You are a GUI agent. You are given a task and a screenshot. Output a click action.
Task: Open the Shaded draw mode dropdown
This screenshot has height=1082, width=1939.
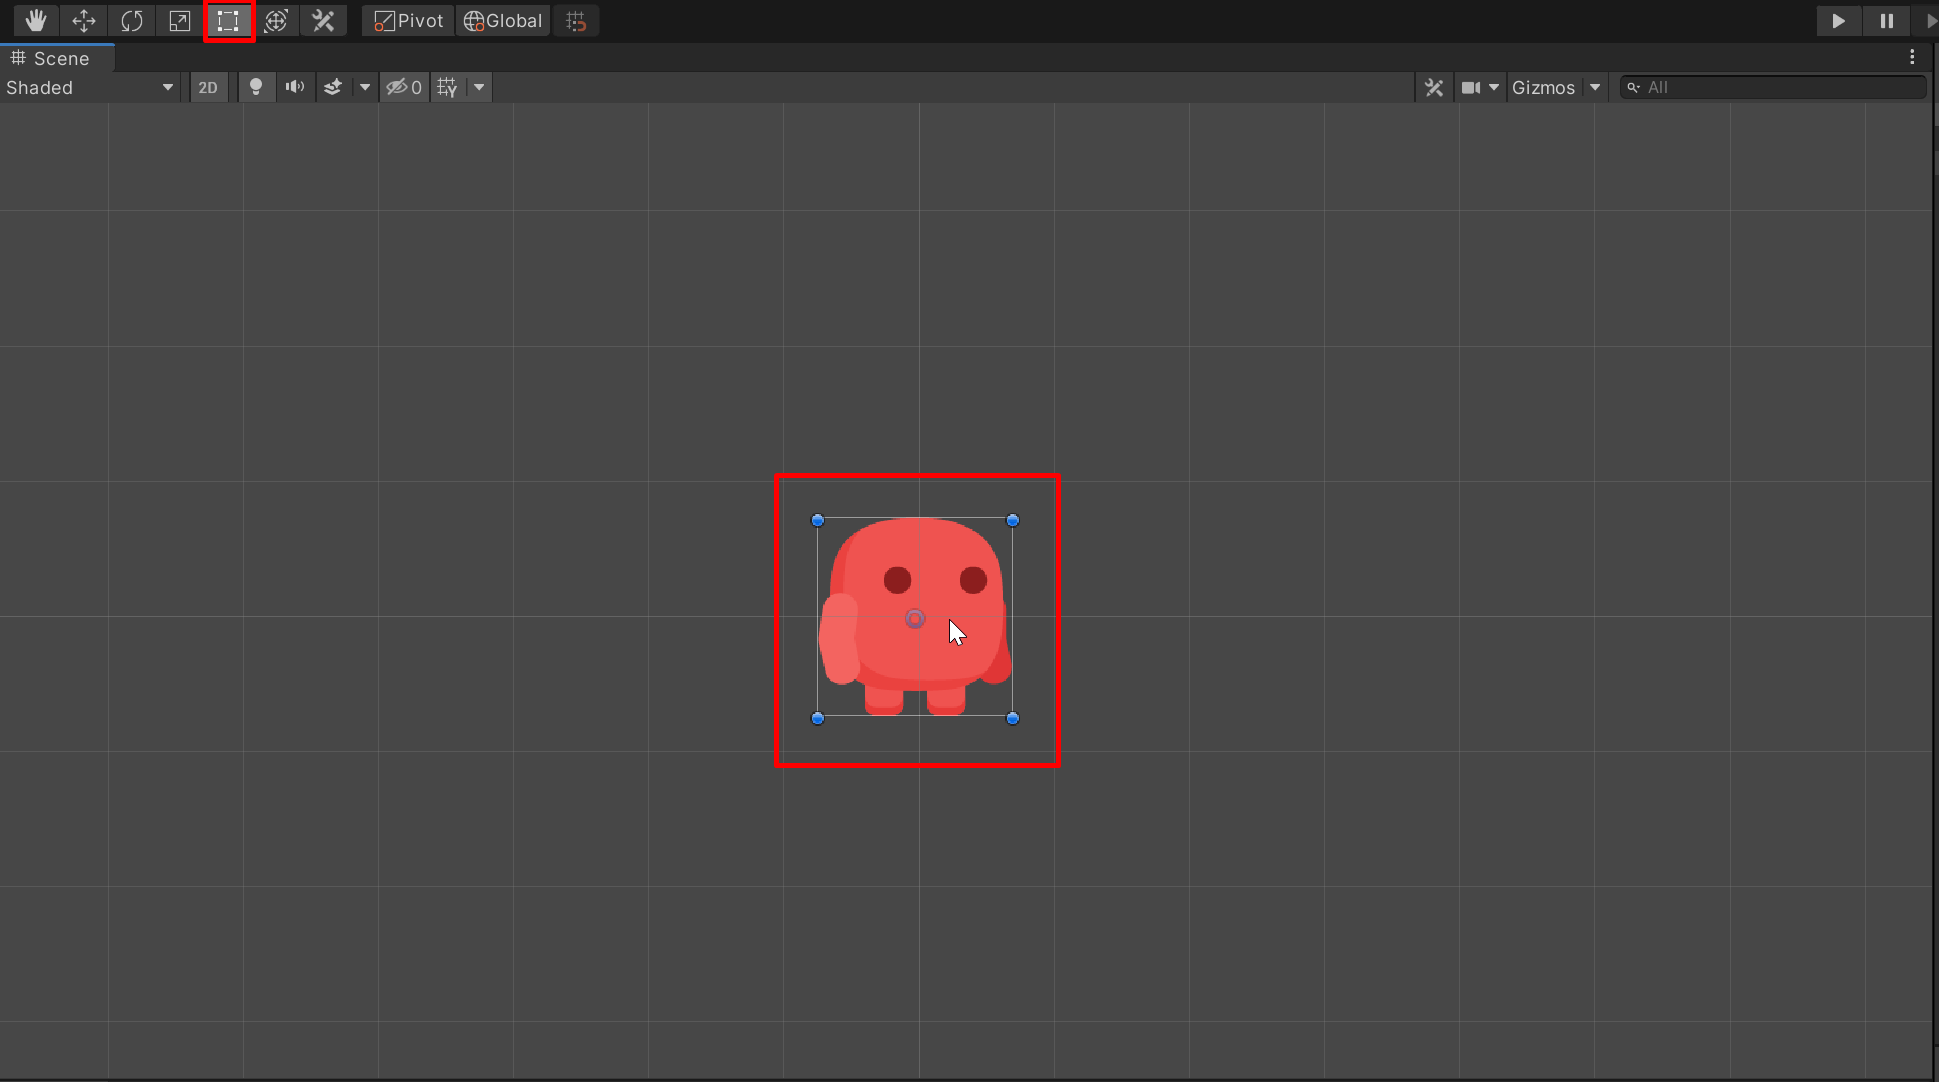(90, 88)
